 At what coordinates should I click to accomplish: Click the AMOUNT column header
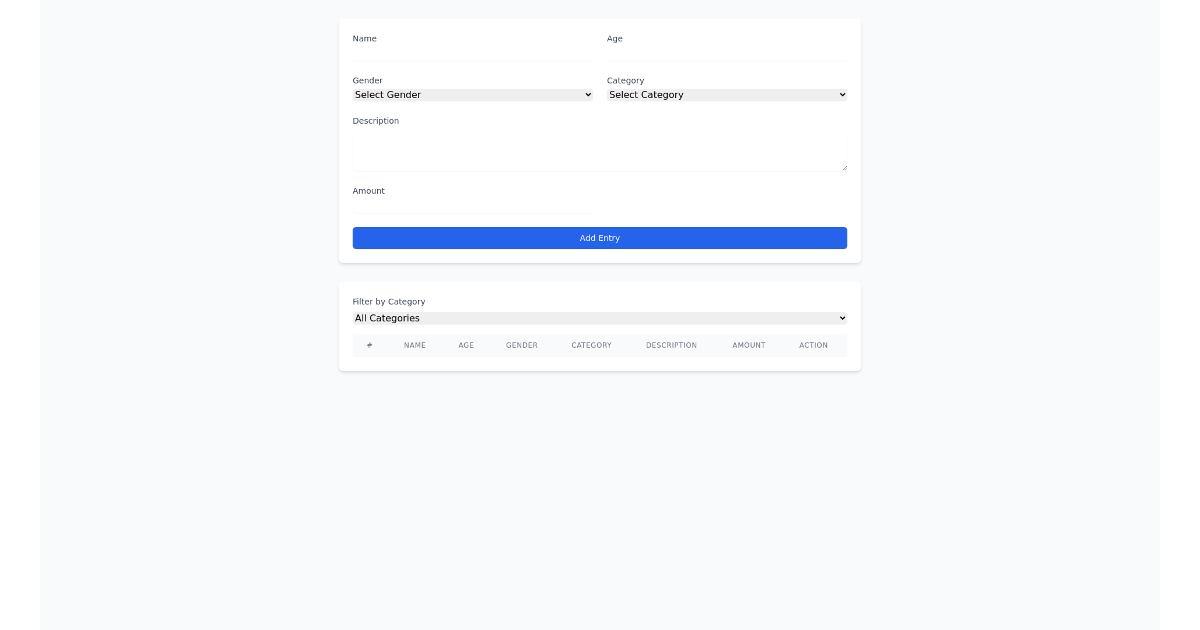[748, 344]
